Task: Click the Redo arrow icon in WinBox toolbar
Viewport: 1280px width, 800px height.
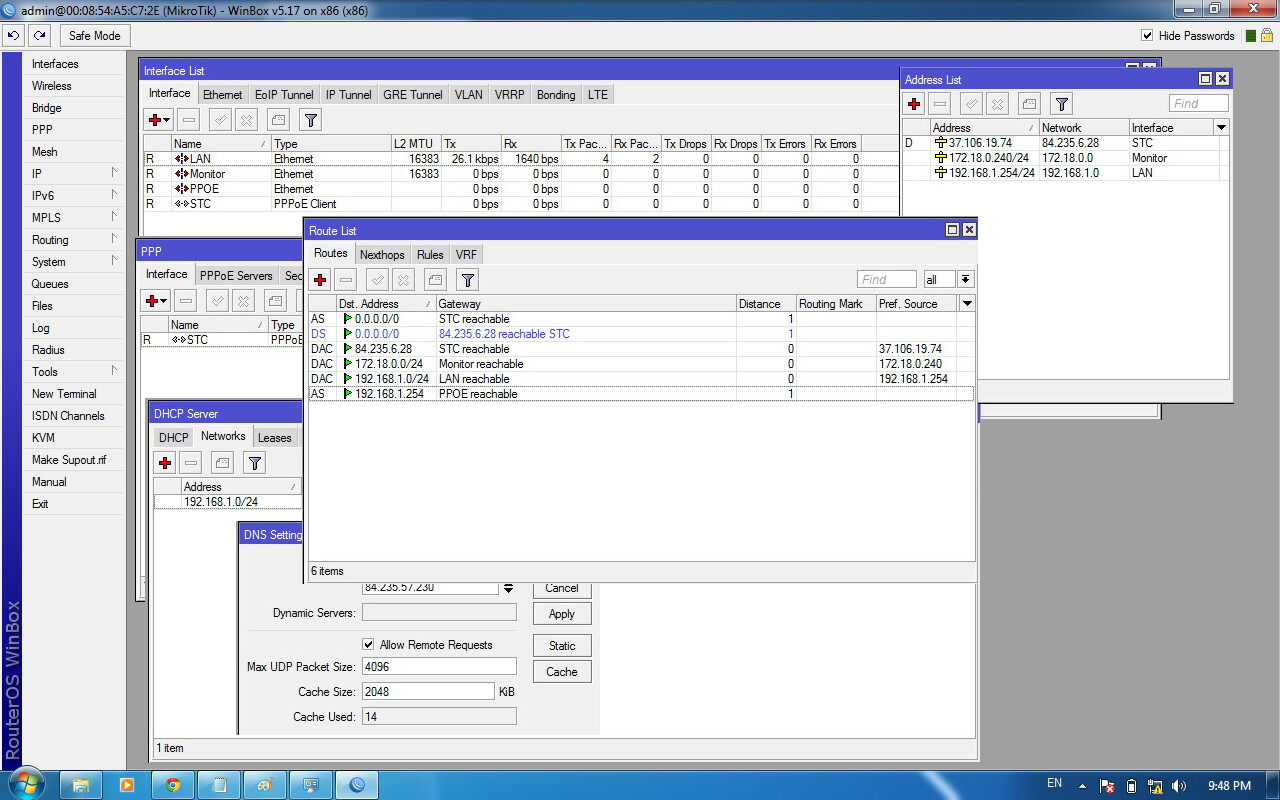Action: pyautogui.click(x=39, y=35)
